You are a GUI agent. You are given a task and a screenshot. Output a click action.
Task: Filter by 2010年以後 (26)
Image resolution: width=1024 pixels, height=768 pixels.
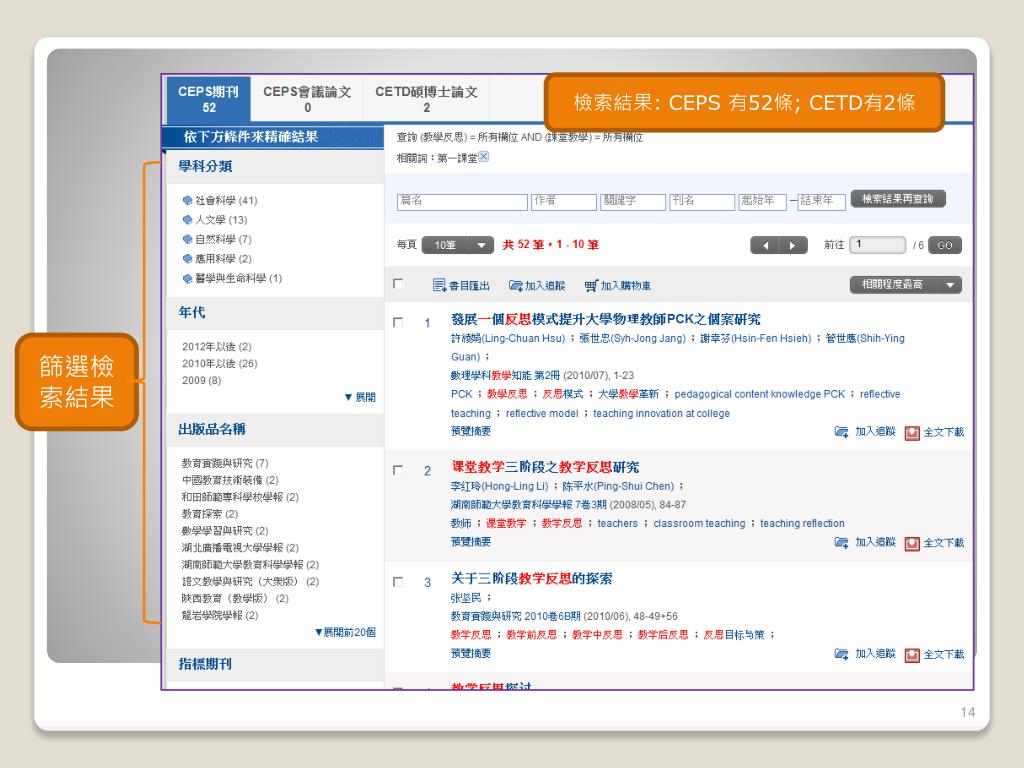tap(219, 364)
